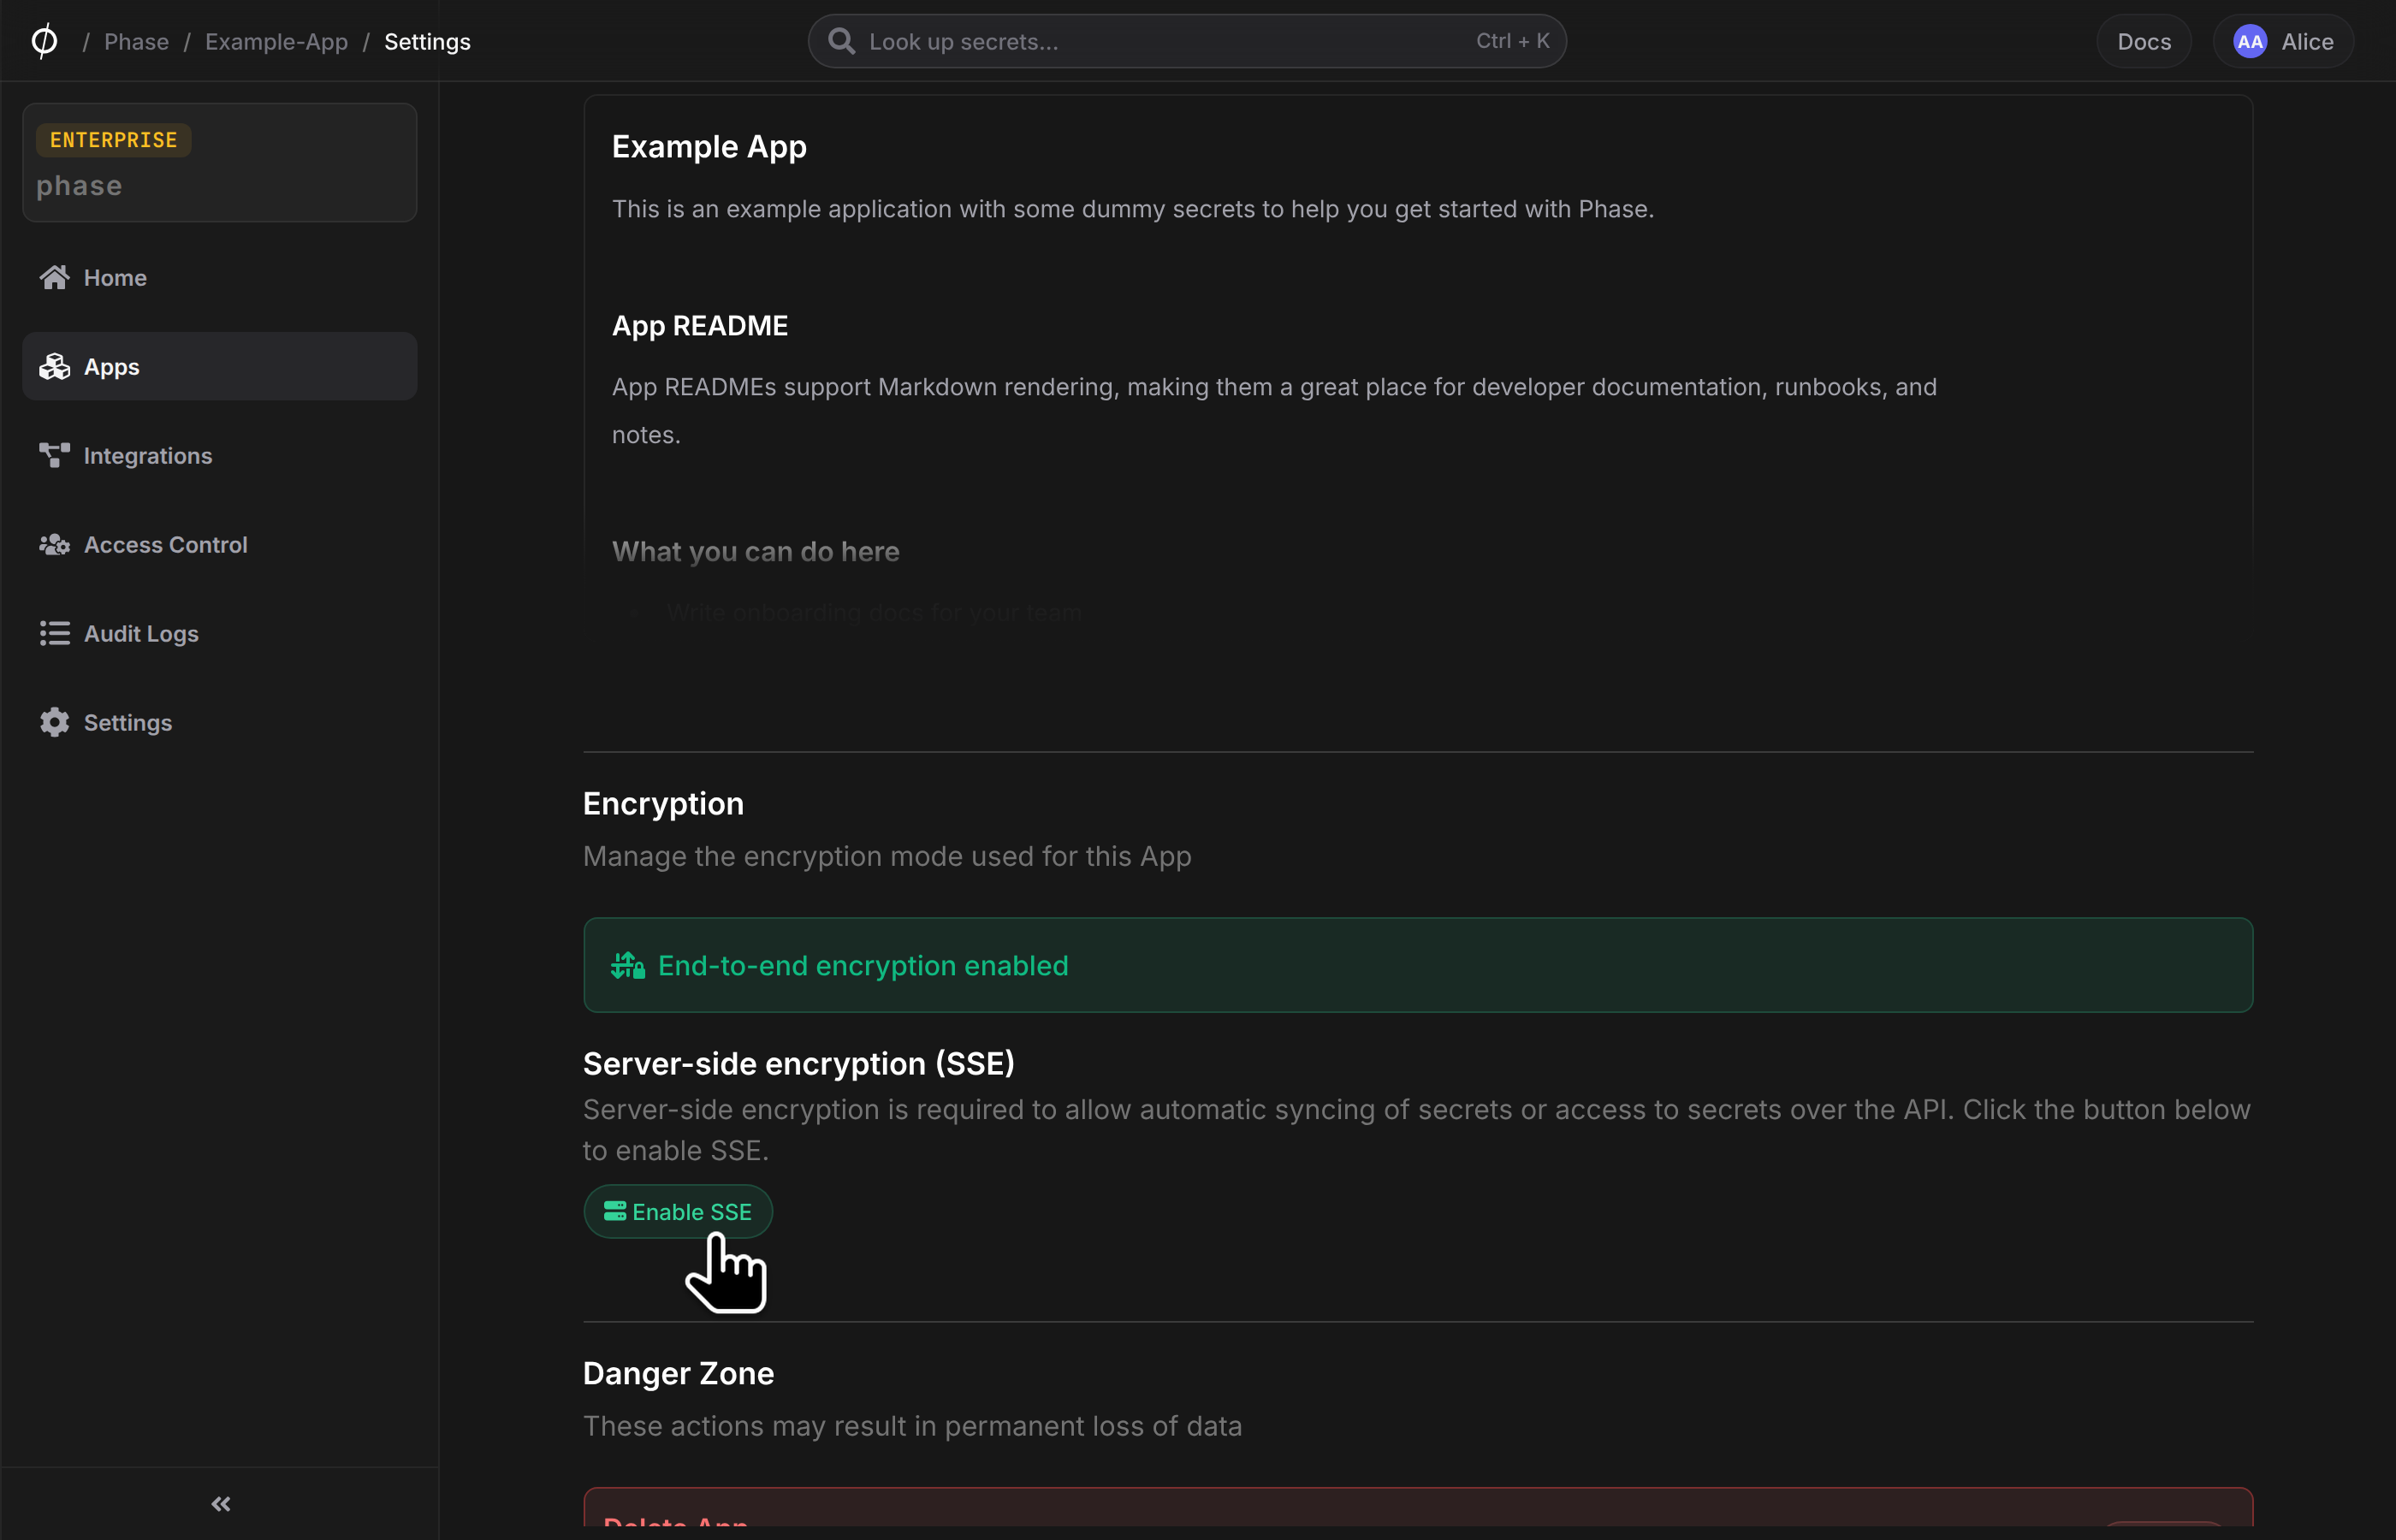Select Apps in the sidebar
The image size is (2396, 1540).
coord(219,366)
